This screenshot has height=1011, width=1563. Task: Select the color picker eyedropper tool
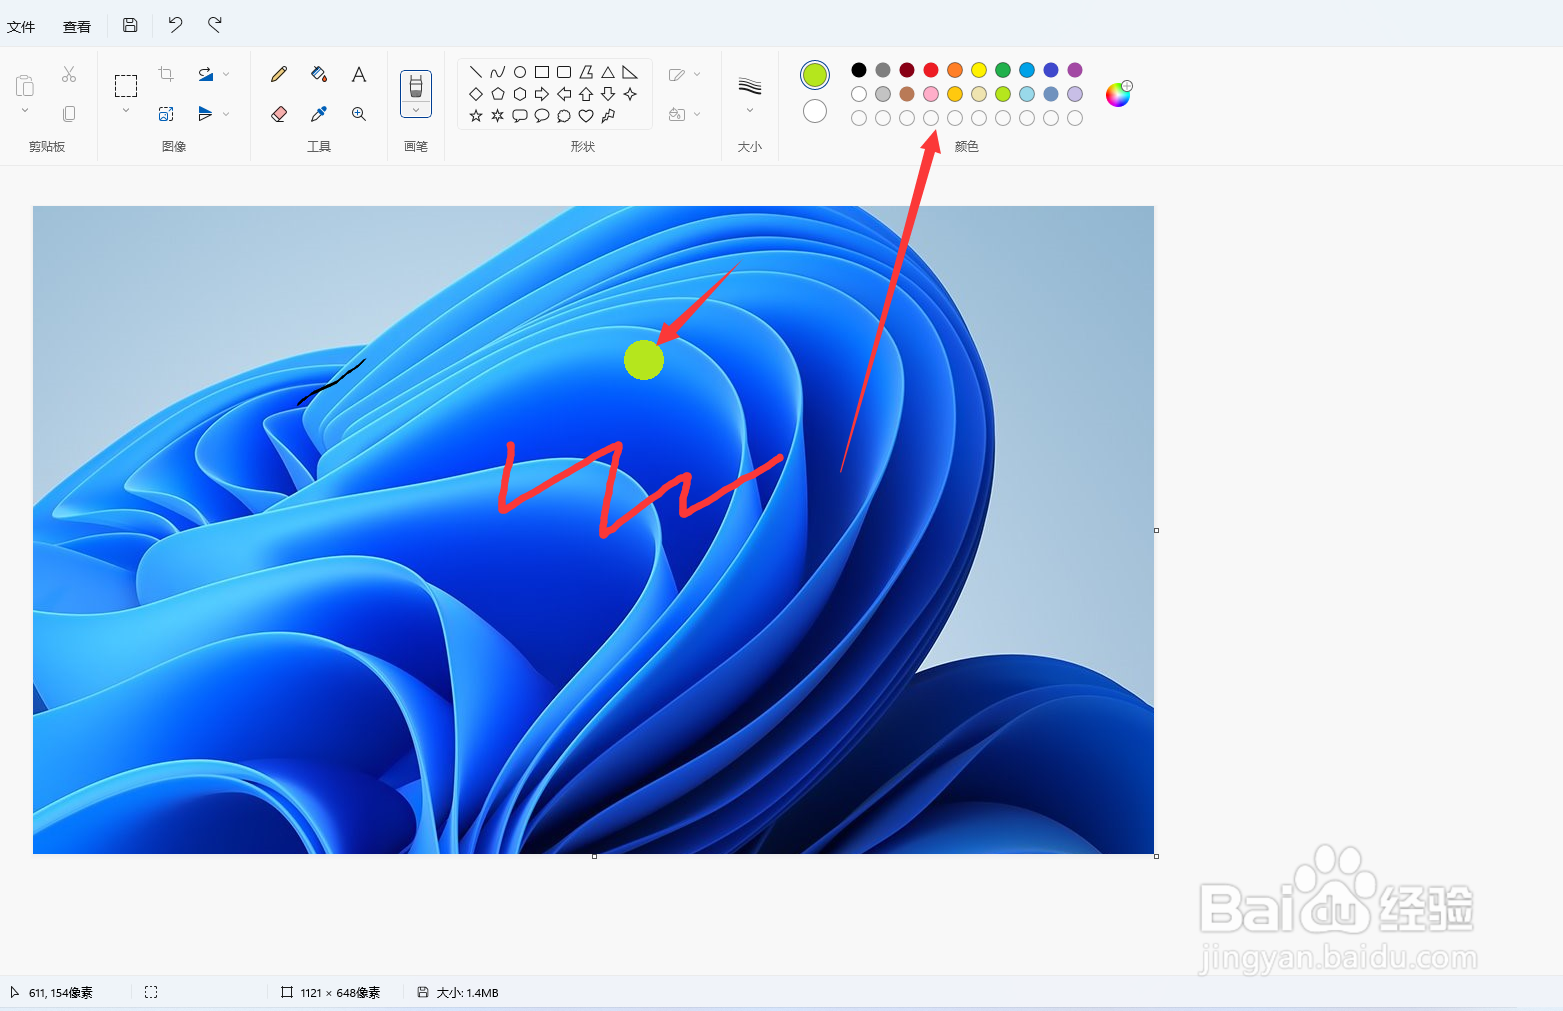tap(319, 114)
